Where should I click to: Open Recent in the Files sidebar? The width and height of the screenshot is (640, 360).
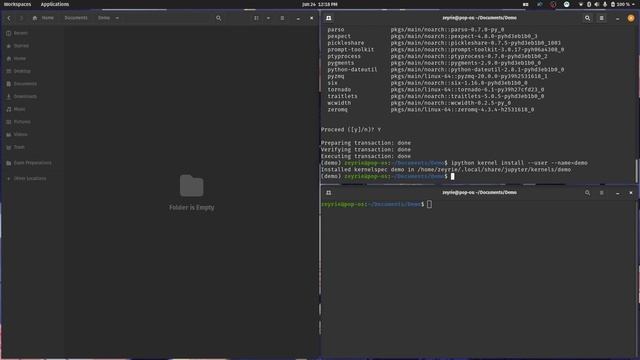click(32, 33)
